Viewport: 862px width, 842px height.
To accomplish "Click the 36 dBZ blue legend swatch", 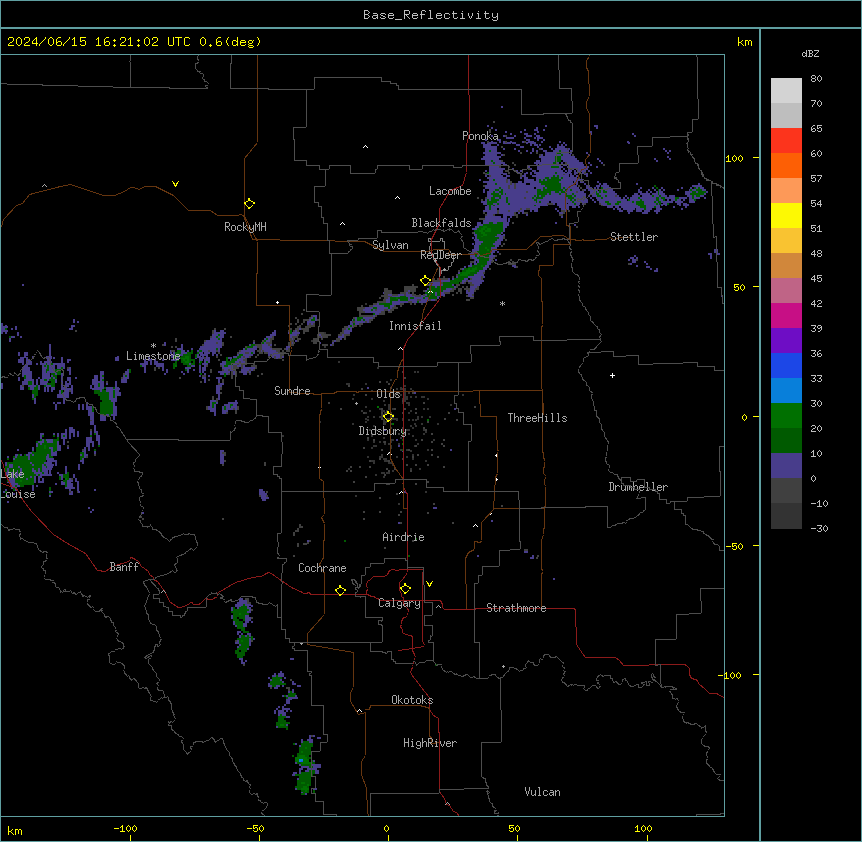I will tap(786, 365).
